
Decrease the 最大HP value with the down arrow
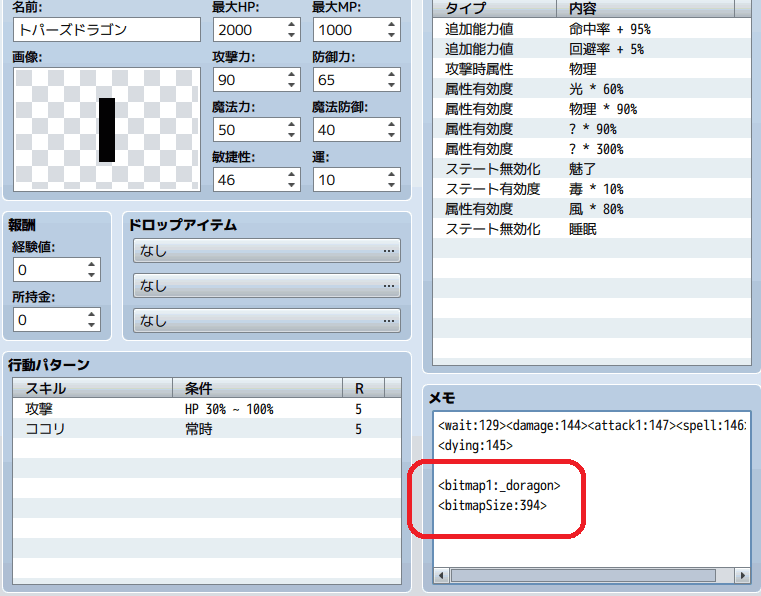click(291, 35)
